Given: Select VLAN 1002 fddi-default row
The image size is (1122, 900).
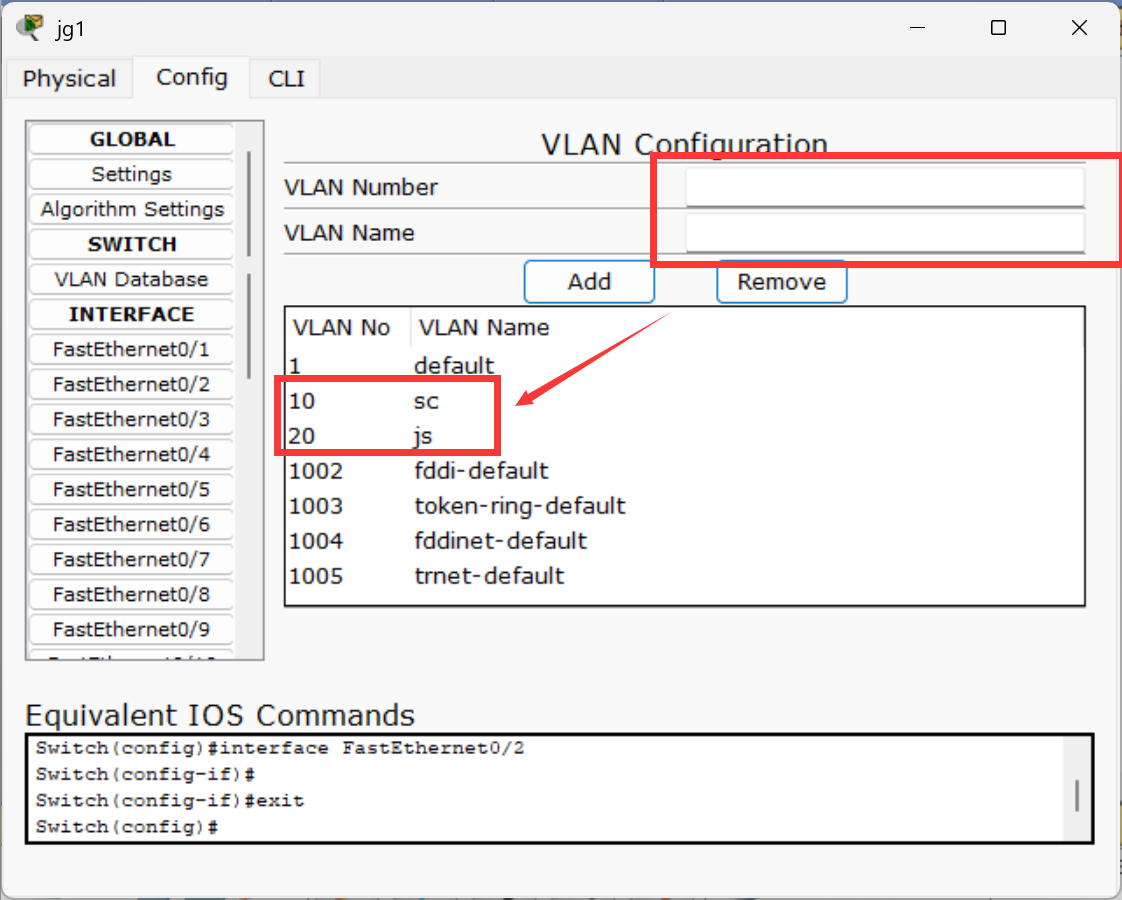Looking at the screenshot, I should [x=685, y=471].
